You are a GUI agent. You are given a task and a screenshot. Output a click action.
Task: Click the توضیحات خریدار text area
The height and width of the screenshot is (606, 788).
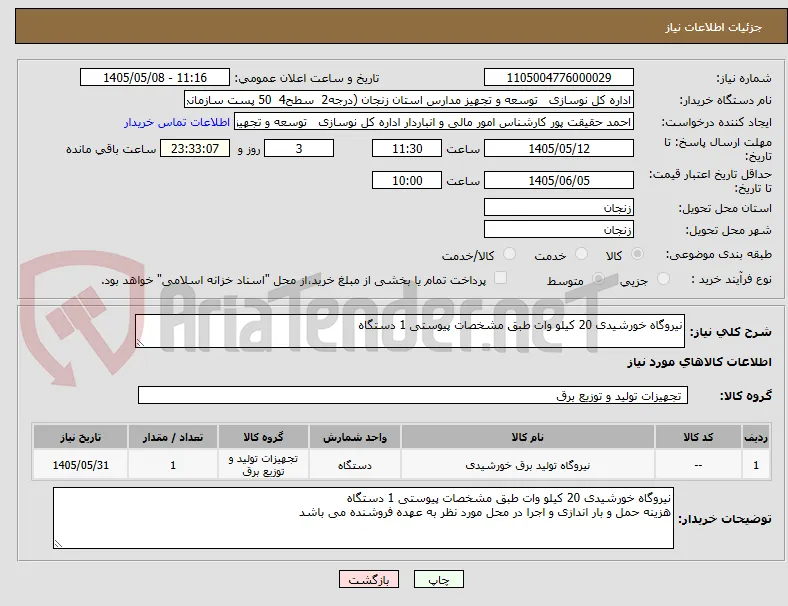pos(363,518)
